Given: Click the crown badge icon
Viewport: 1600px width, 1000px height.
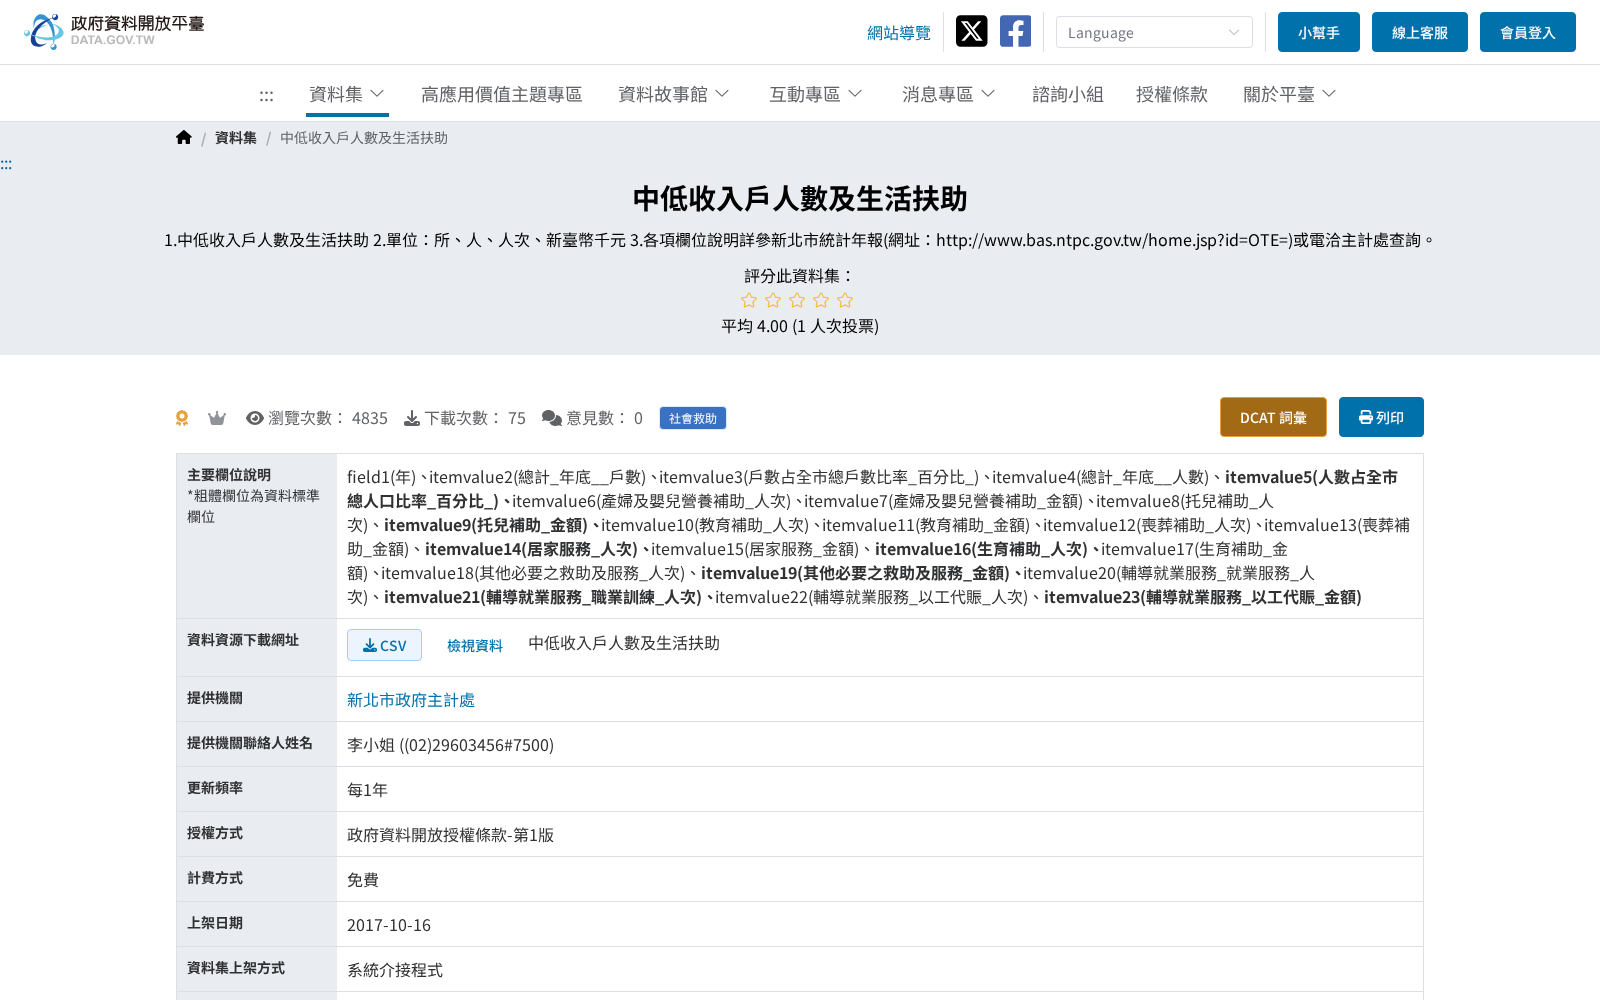Looking at the screenshot, I should point(217,418).
